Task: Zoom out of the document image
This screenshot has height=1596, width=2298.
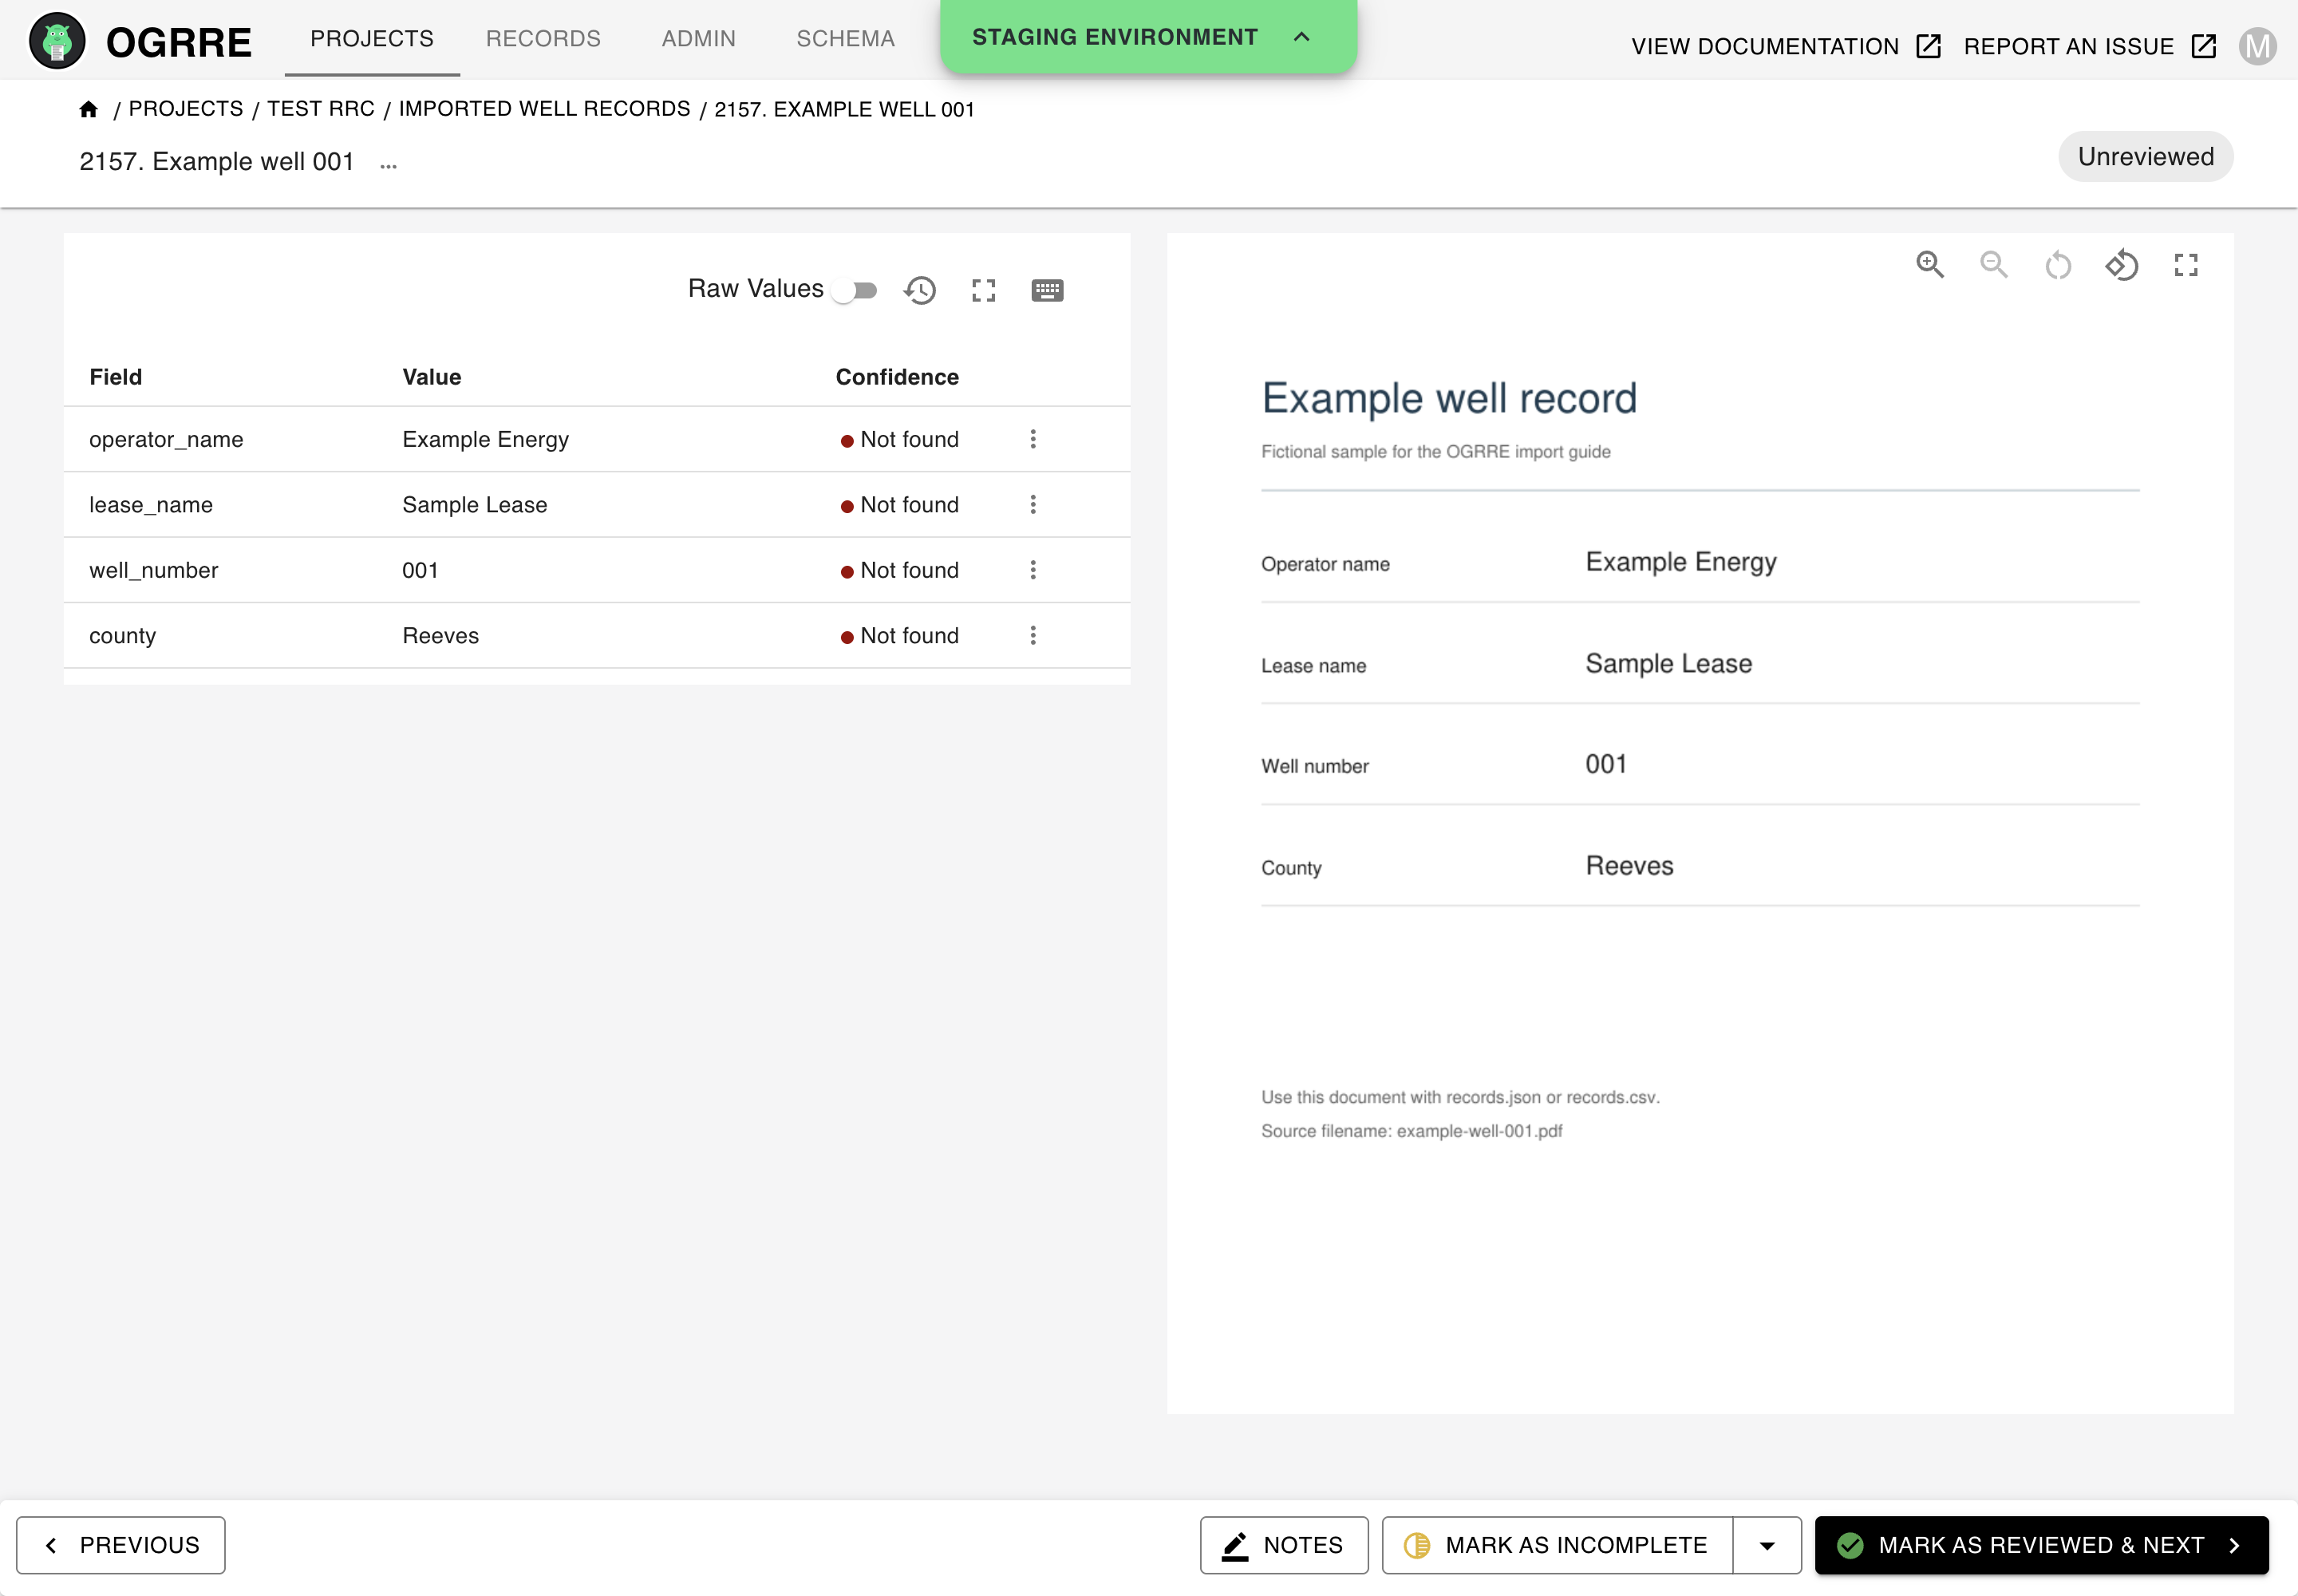Action: coord(1994,265)
